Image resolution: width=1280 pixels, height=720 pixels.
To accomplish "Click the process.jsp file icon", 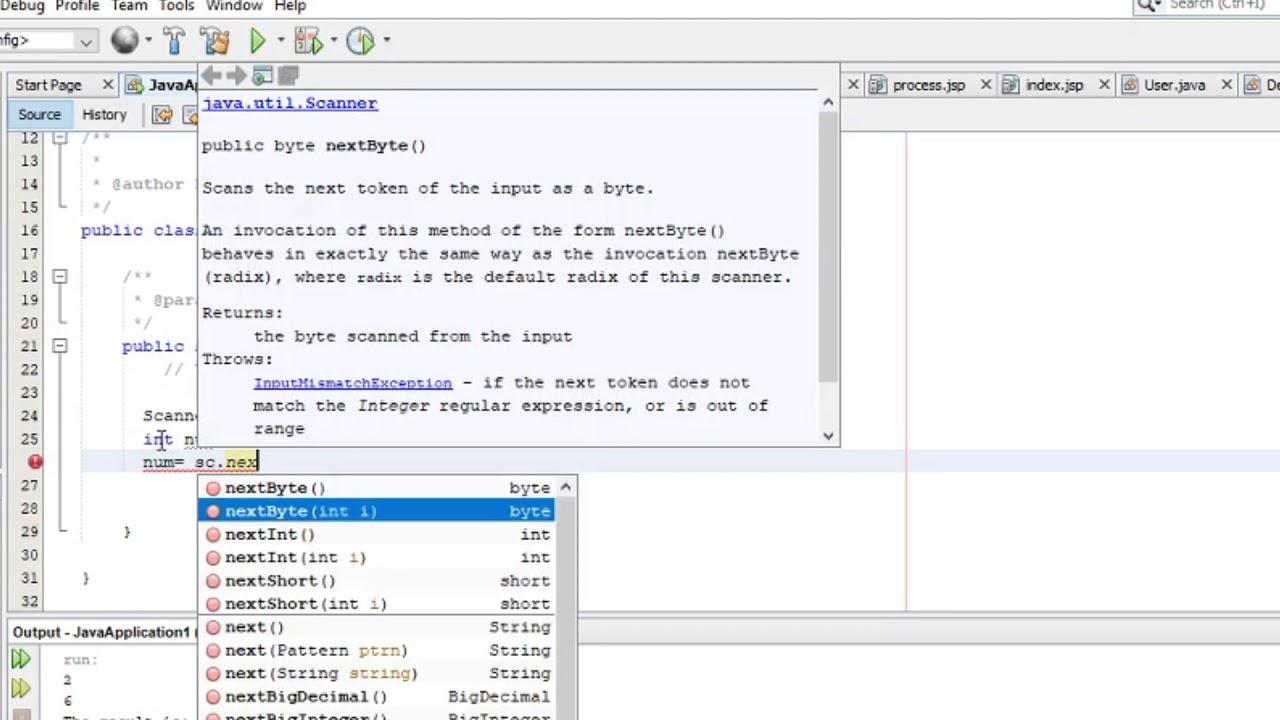I will (878, 85).
